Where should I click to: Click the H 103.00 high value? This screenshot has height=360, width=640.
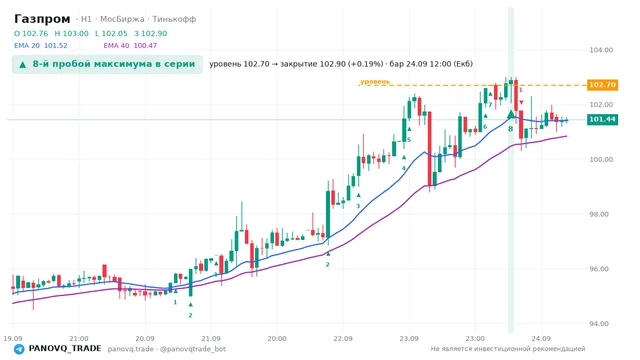point(71,33)
